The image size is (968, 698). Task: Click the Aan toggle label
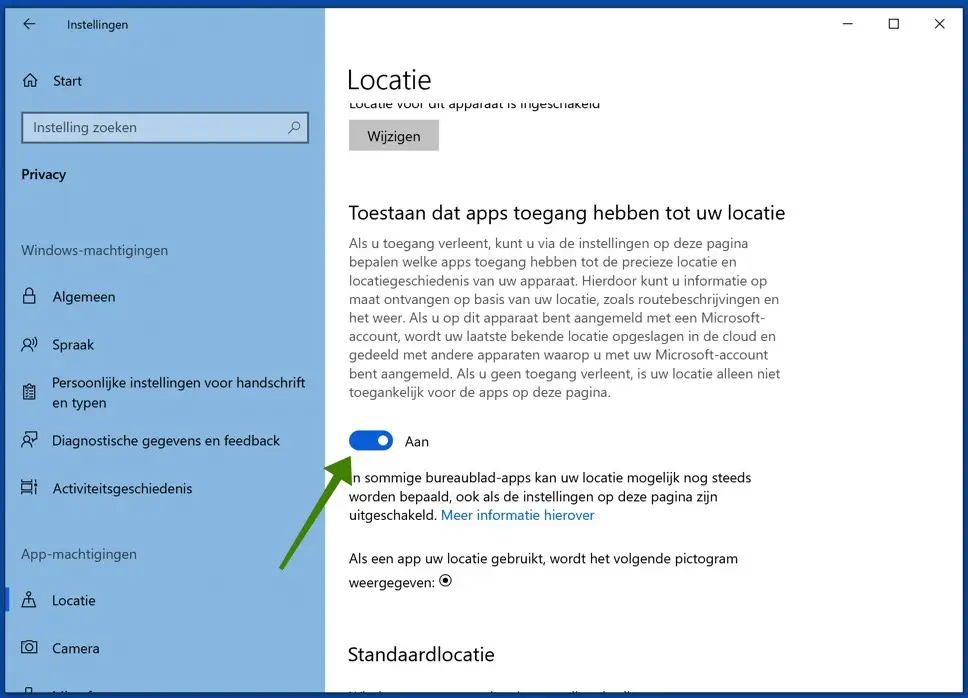click(x=417, y=441)
